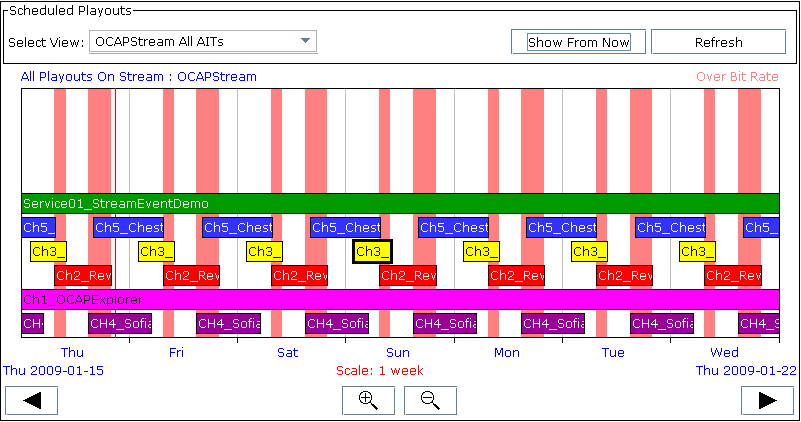Viewport: 801px width, 422px height.
Task: Select the Ch2_Rev red block on Friday
Action: coord(192,275)
